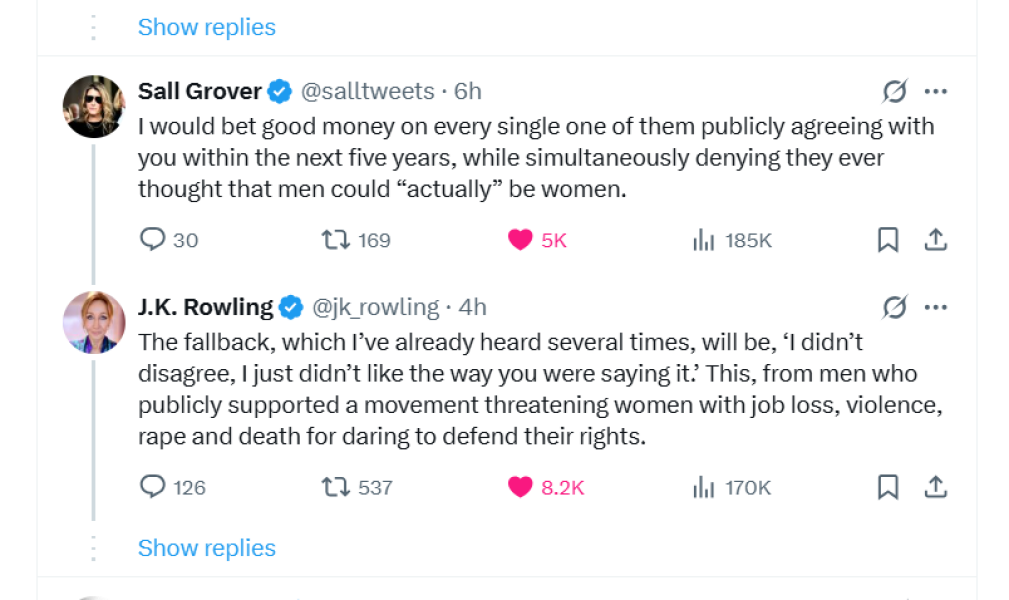The width and height of the screenshot is (1009, 600).
Task: Expand hidden replies above Sall Grover's tweet
Action: pos(206,27)
